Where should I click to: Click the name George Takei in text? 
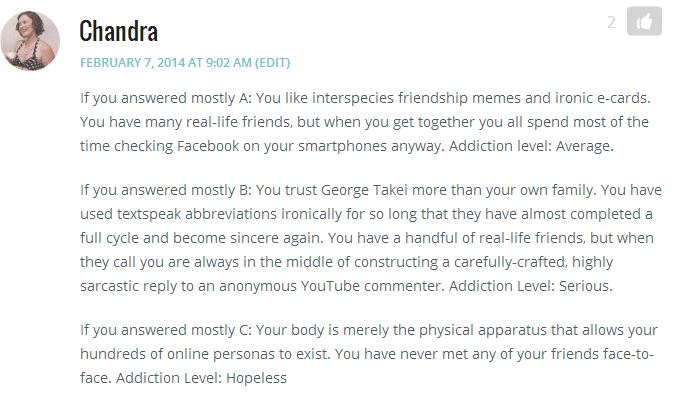[x=364, y=190]
